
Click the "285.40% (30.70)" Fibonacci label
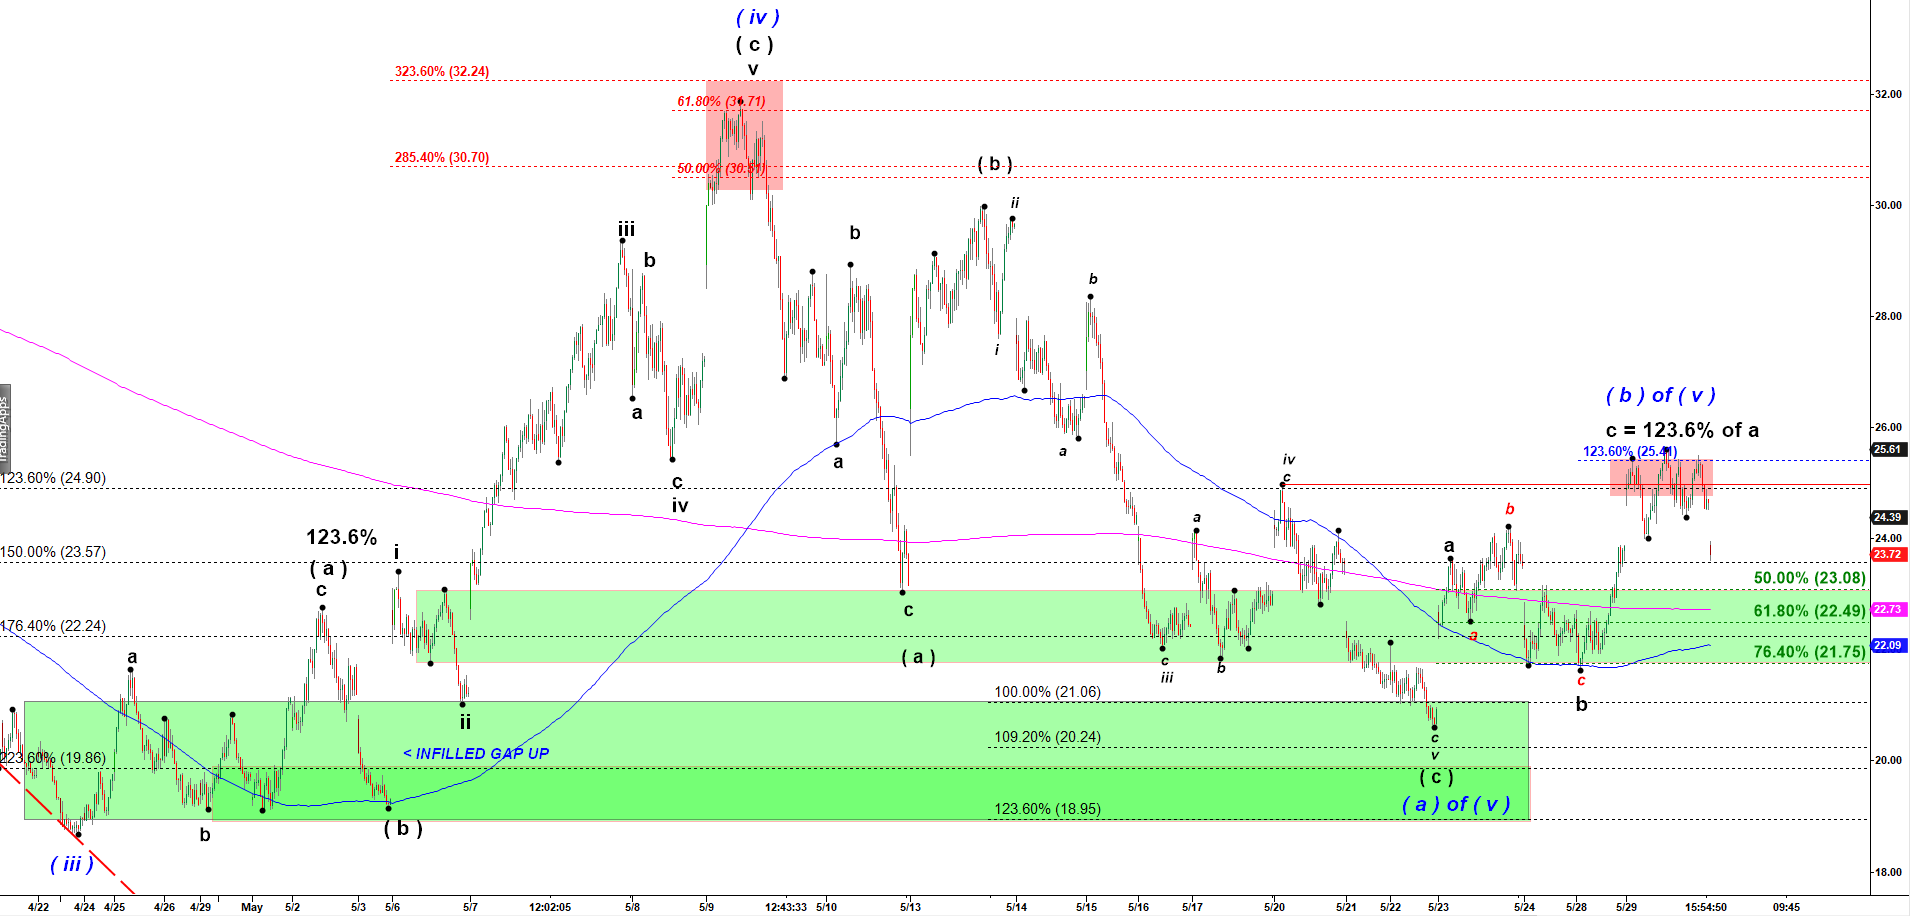click(x=442, y=158)
